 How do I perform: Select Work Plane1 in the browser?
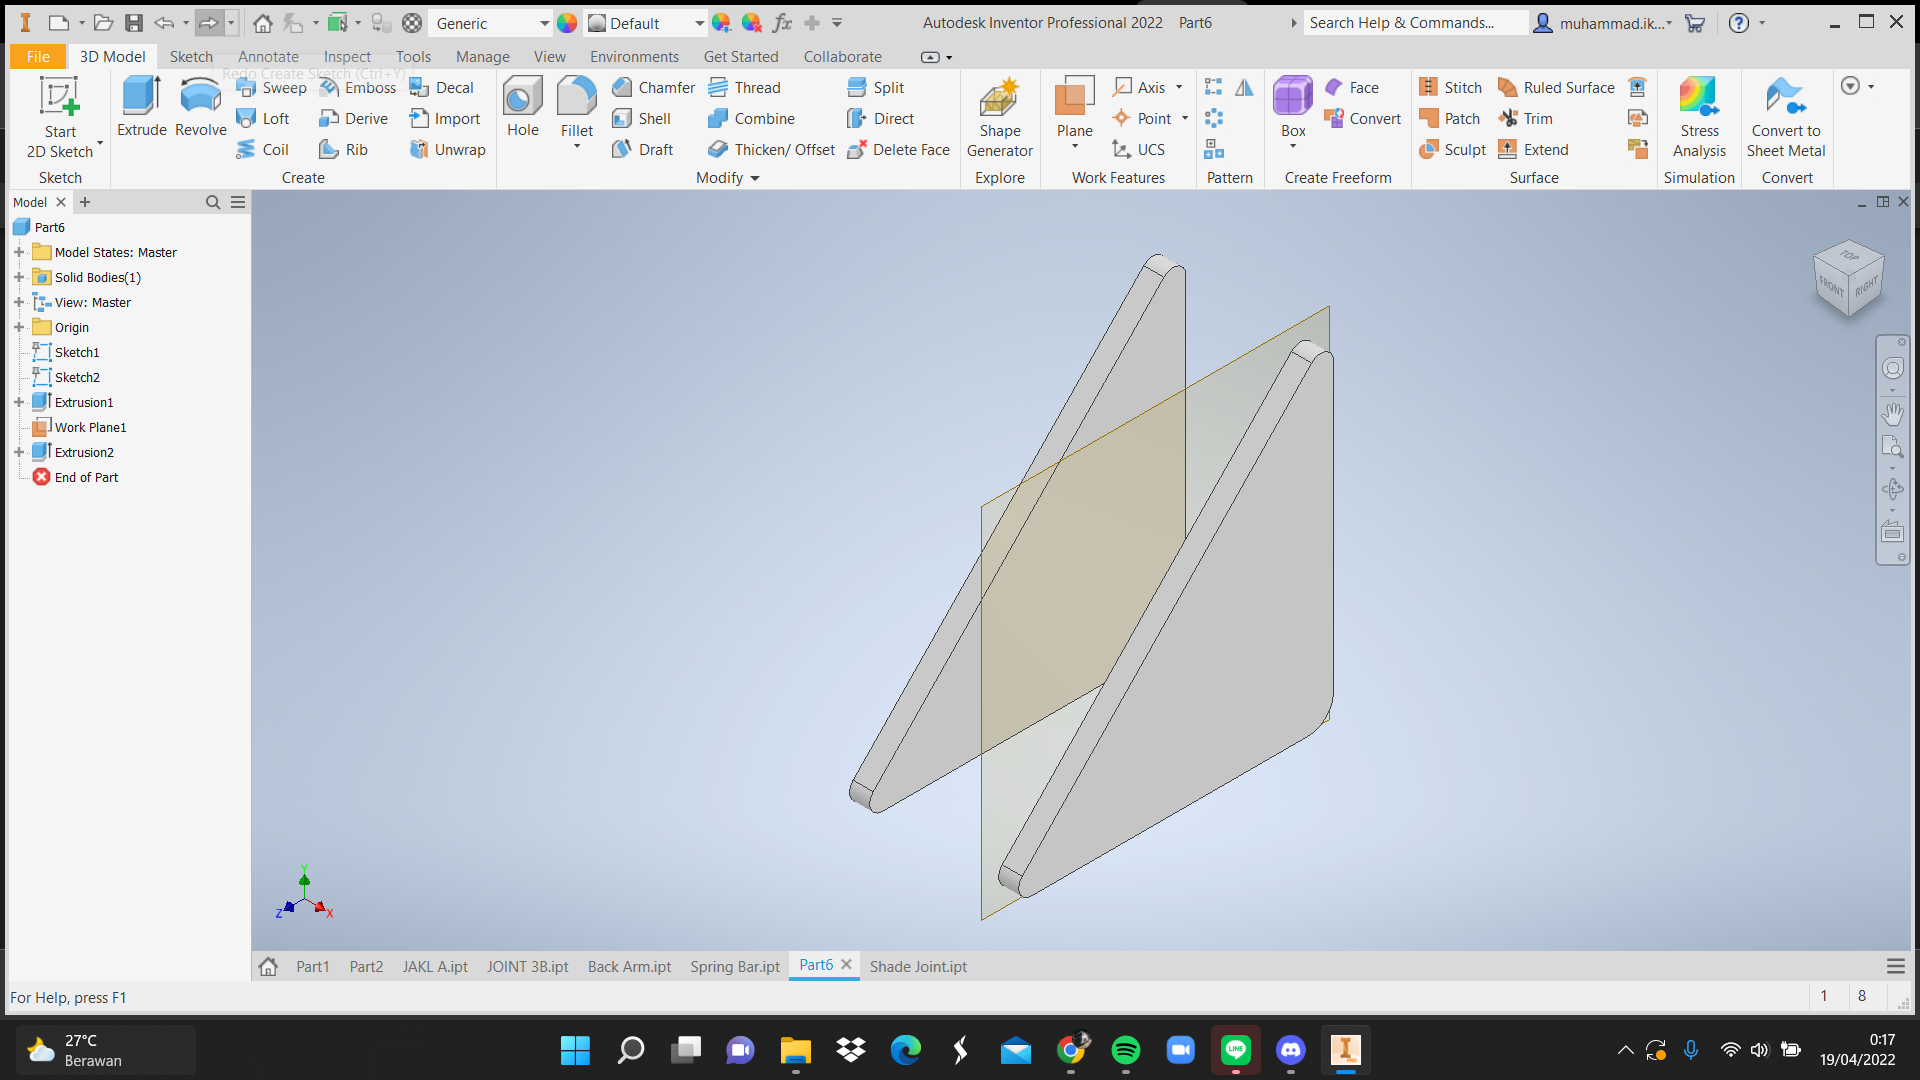(x=90, y=427)
